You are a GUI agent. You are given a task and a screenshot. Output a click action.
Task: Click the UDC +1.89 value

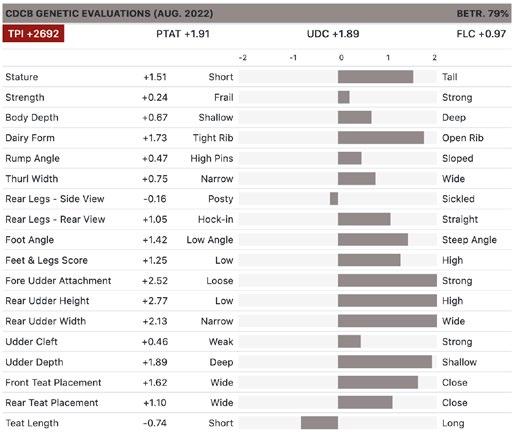pos(333,34)
